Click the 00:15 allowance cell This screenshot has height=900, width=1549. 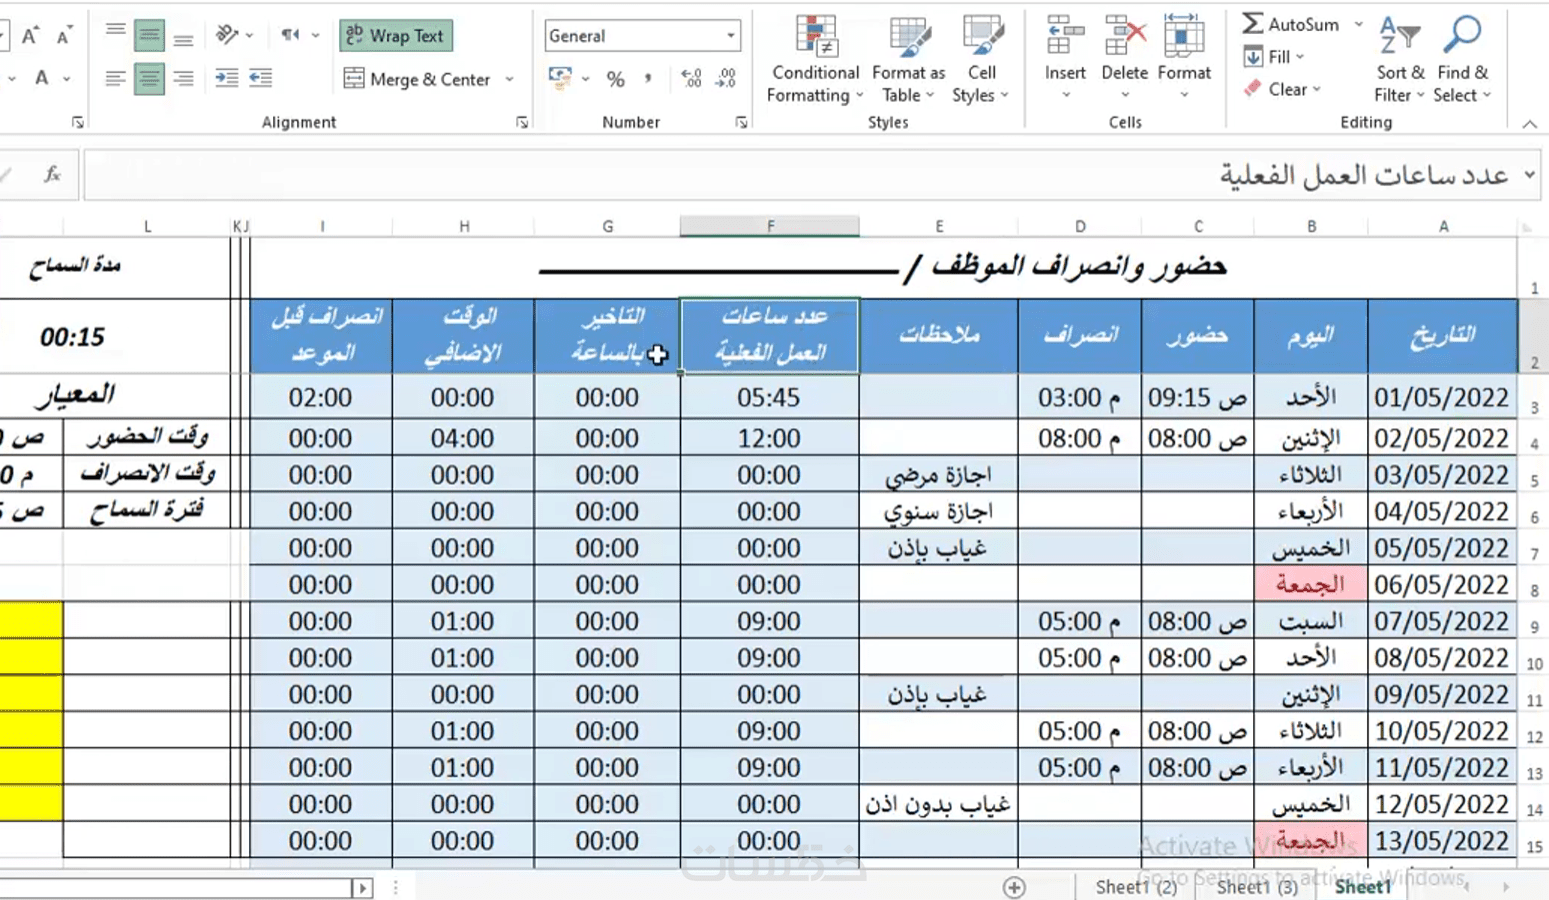coord(72,337)
